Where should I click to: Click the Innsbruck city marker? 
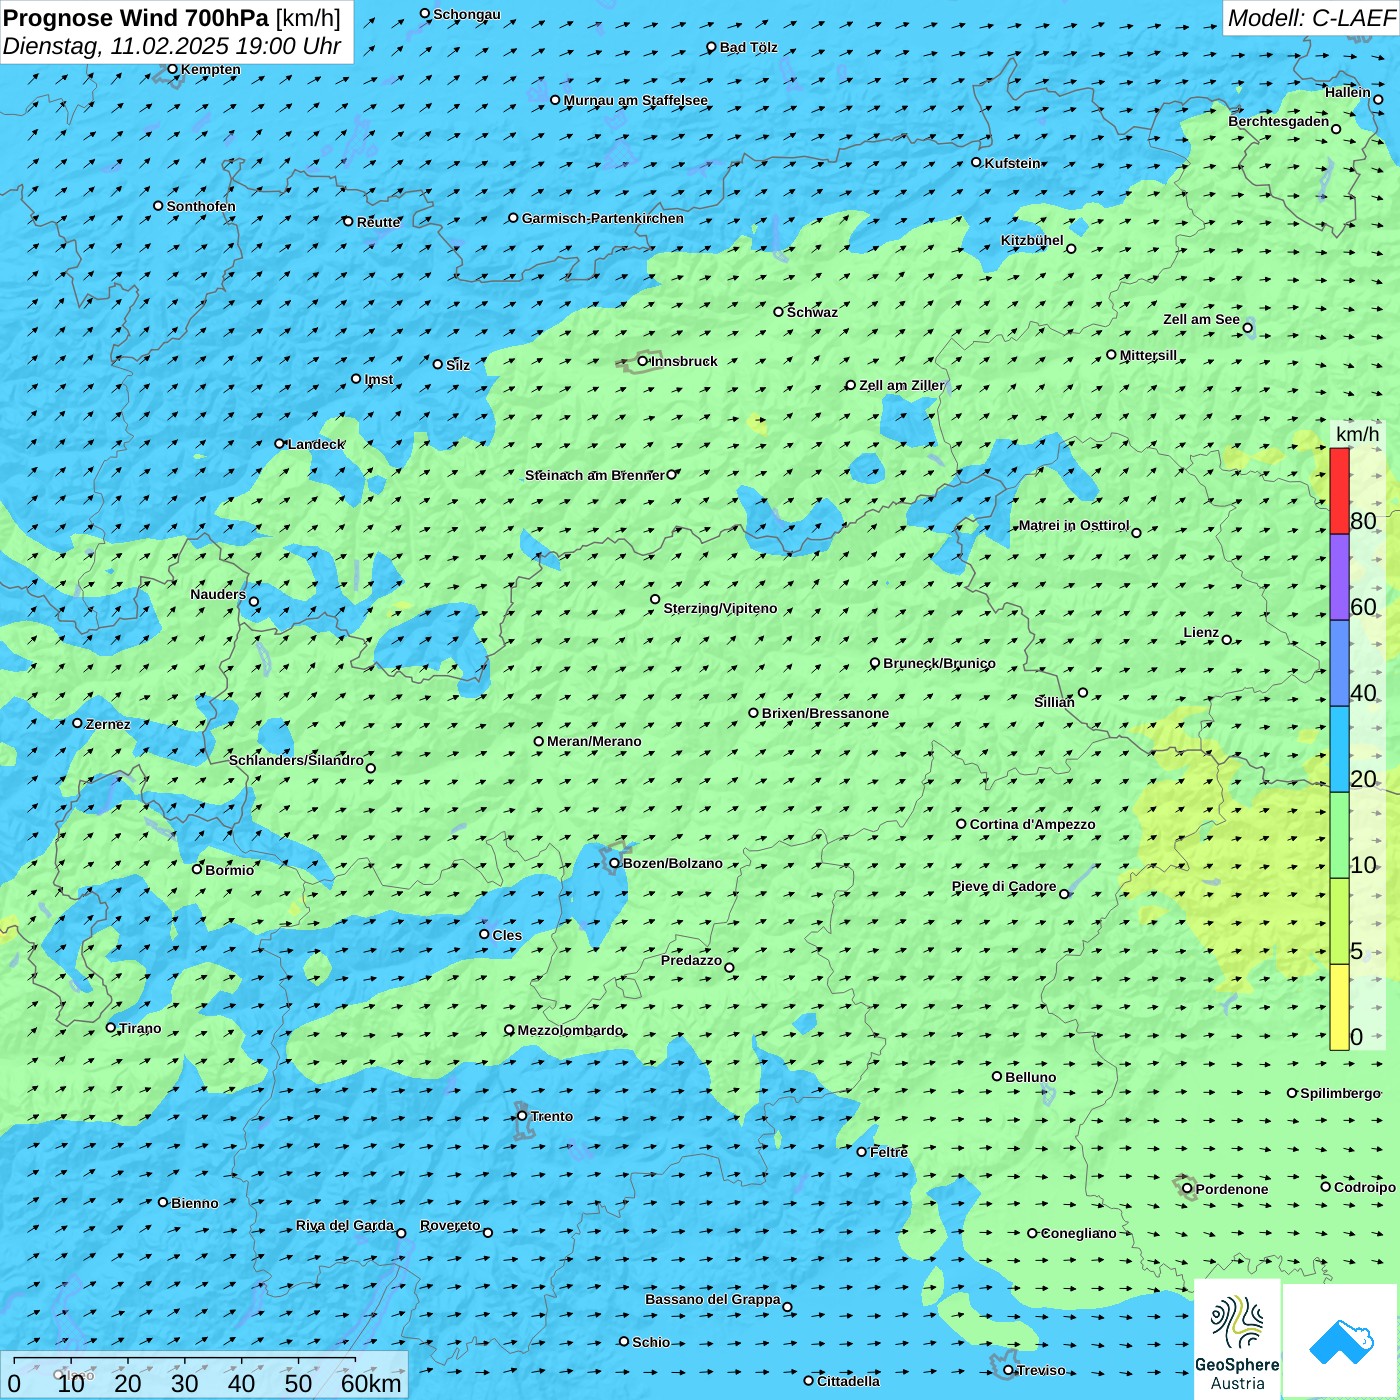(x=643, y=361)
